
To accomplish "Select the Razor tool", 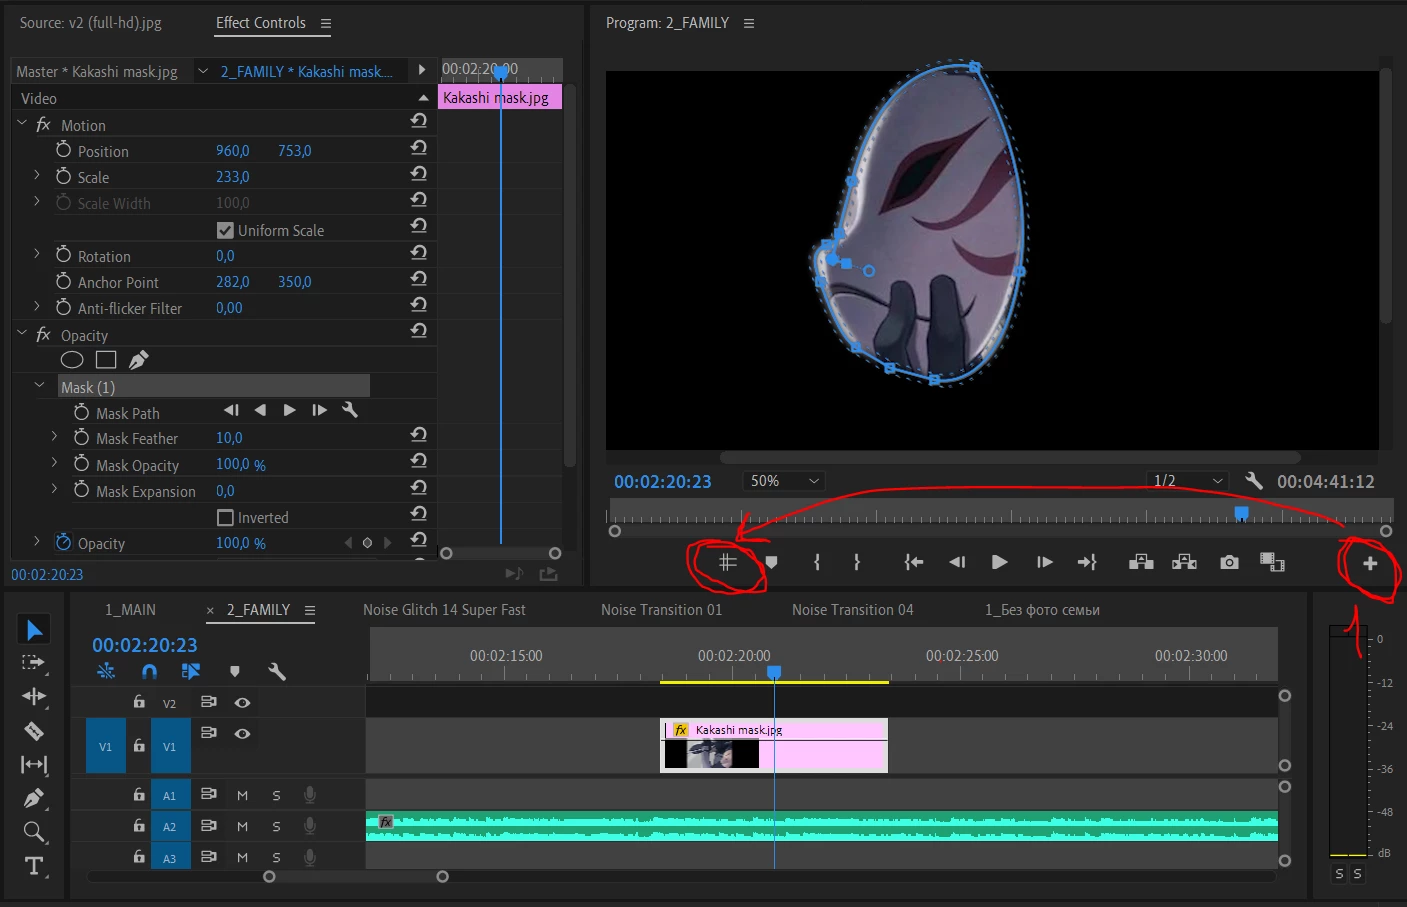I will coord(33,731).
